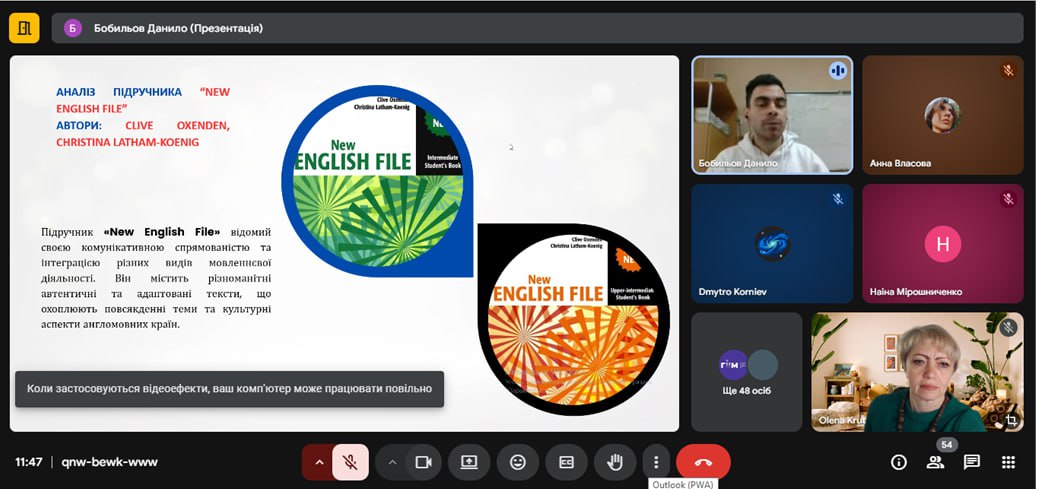Open the chat panel
Viewport: 1039px width, 489px height.
(x=971, y=462)
